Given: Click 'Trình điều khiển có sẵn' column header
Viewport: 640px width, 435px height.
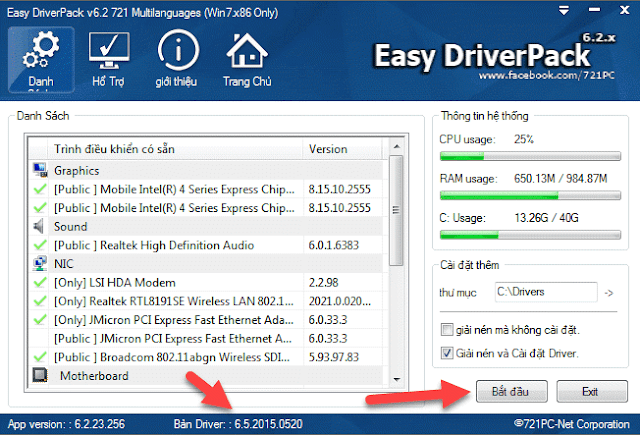Looking at the screenshot, I should (176, 149).
